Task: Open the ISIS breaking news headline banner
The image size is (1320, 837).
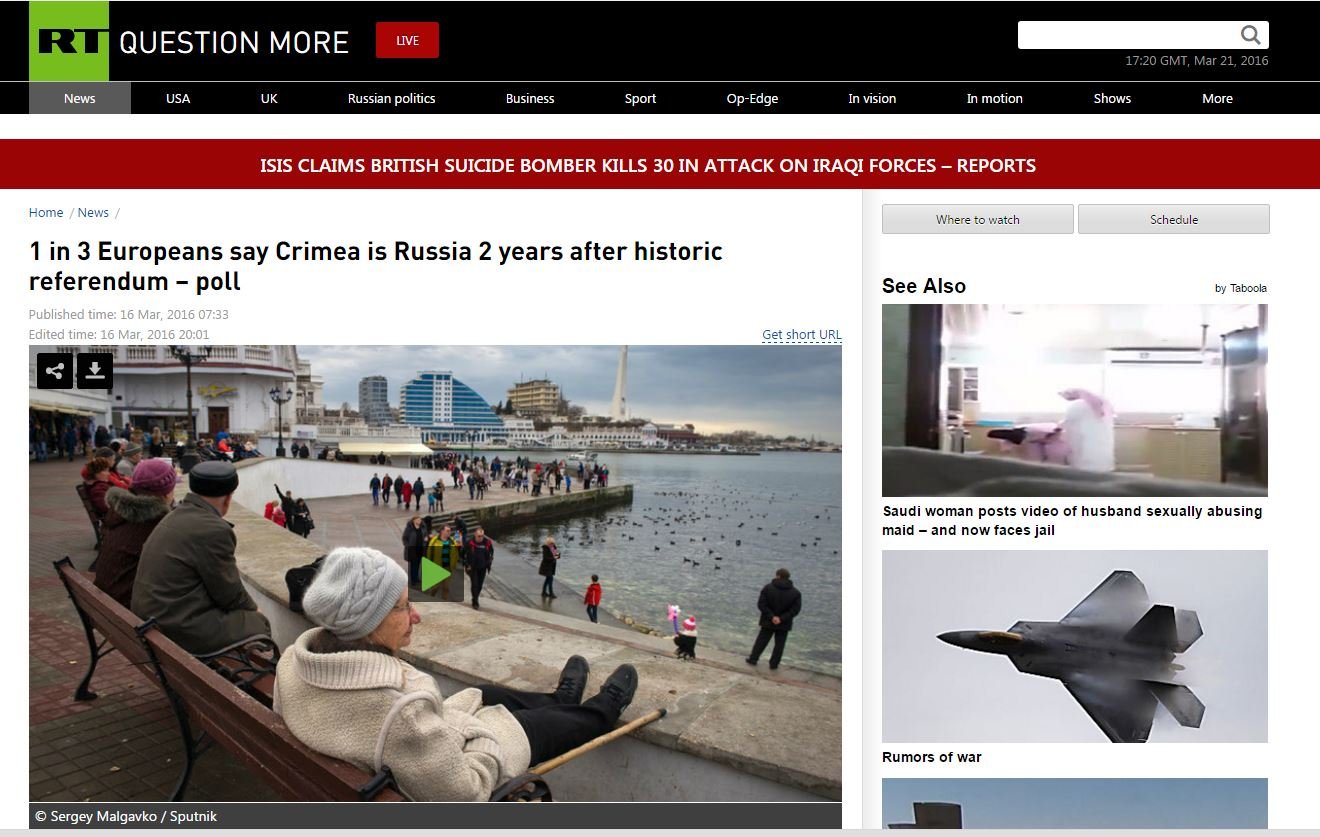Action: [648, 165]
